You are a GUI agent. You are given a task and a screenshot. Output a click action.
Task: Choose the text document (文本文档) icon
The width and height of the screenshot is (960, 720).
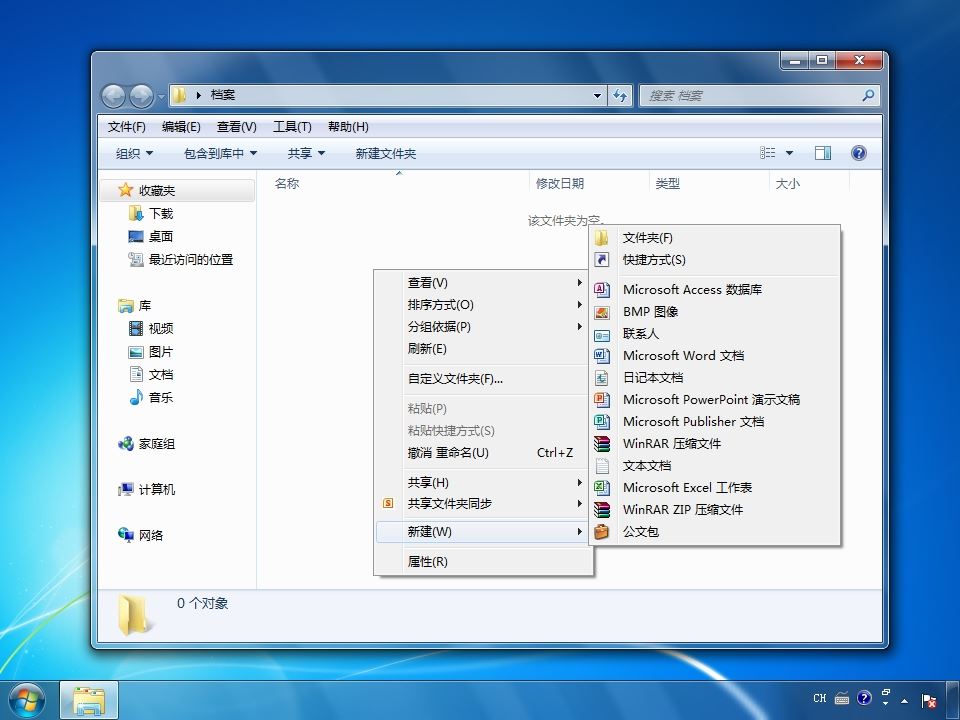(602, 466)
